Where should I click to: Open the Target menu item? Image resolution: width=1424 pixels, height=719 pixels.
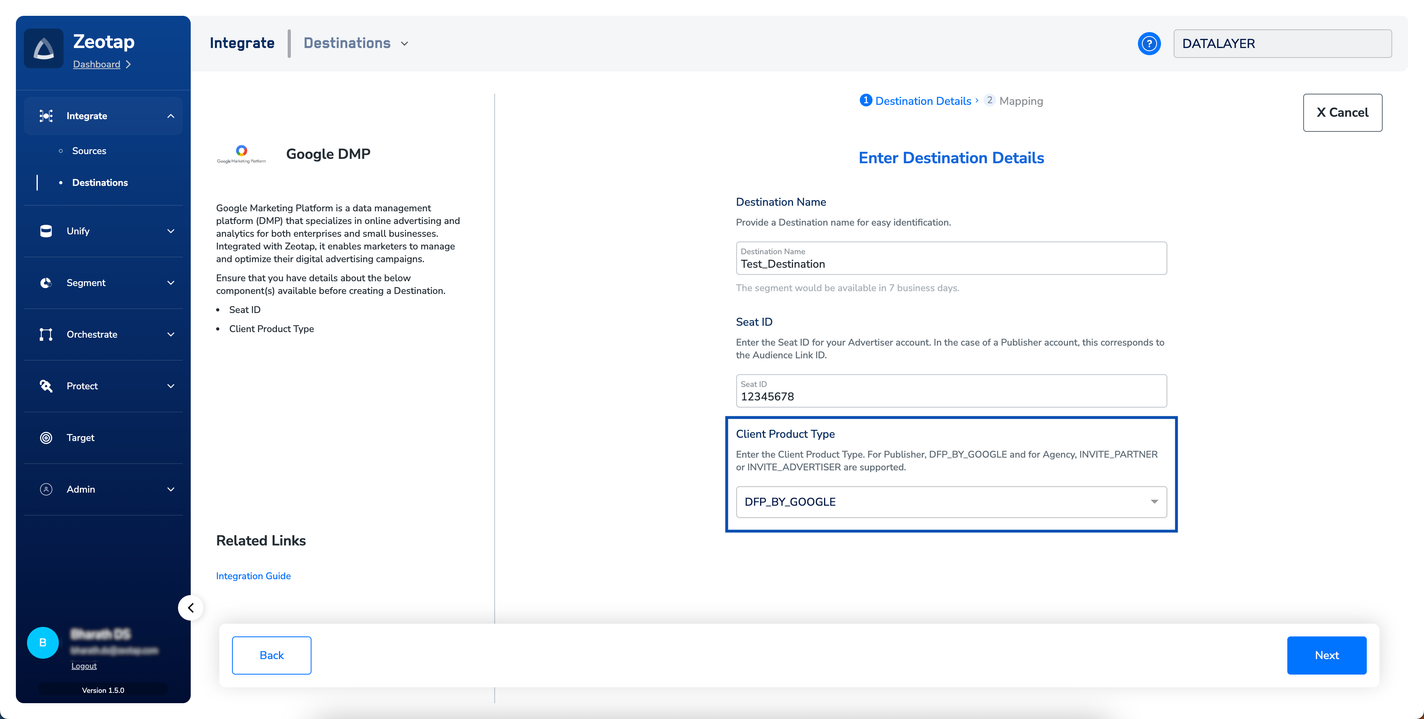(x=81, y=438)
